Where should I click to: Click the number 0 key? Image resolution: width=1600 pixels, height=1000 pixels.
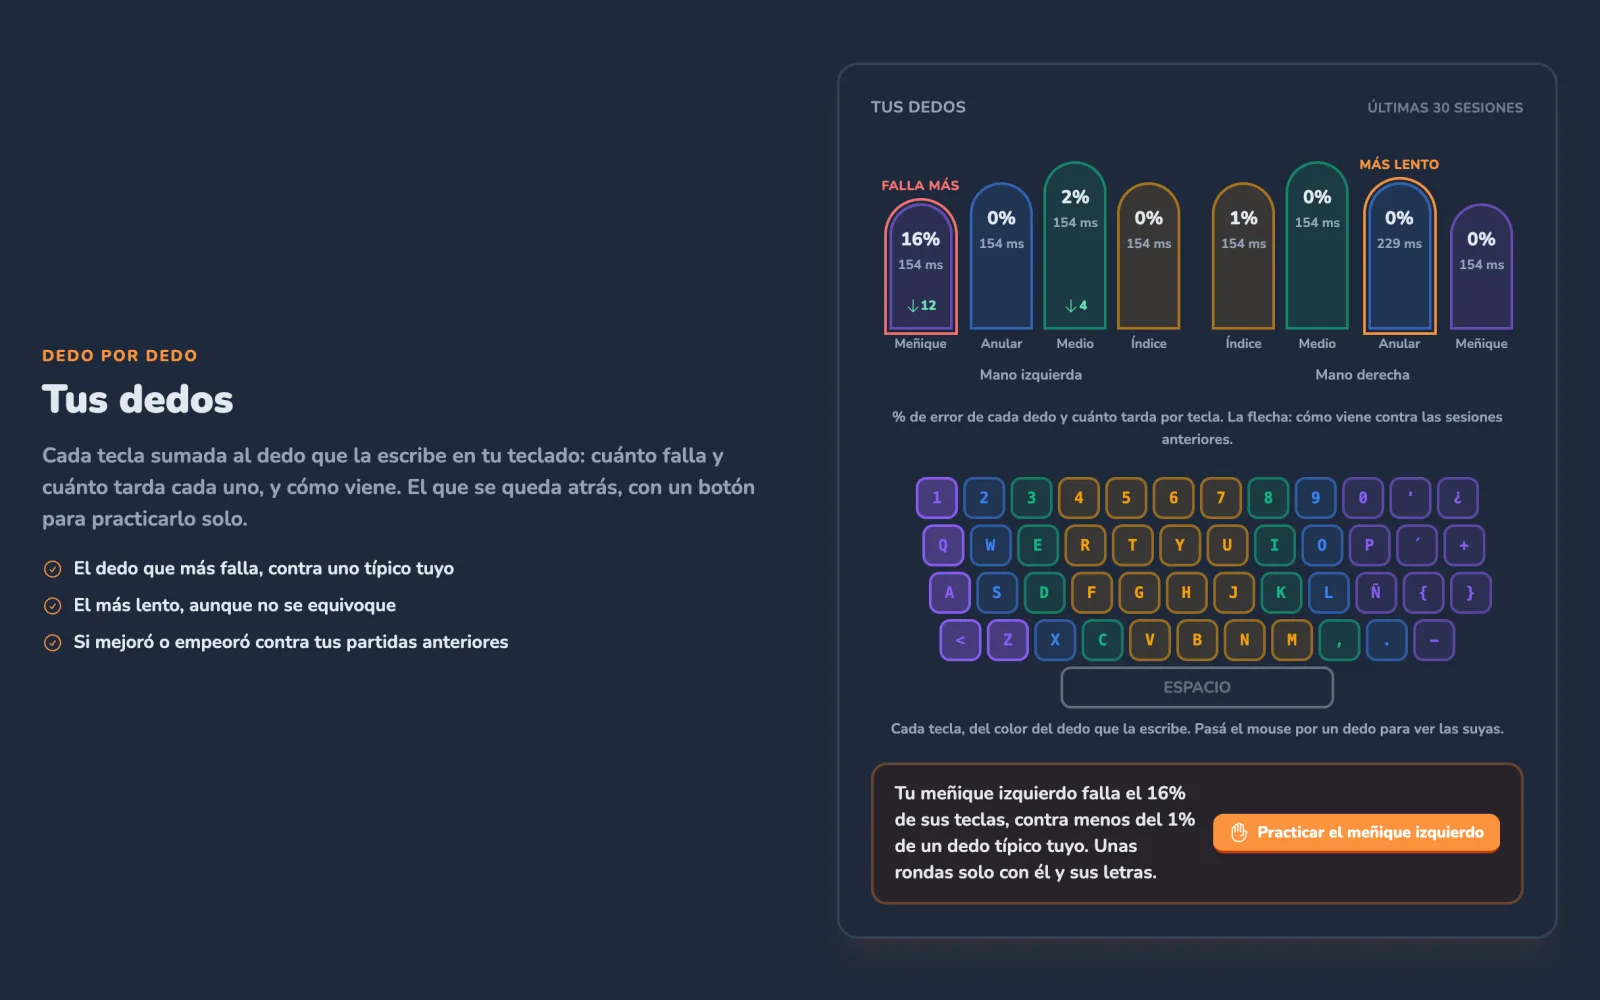1362,498
